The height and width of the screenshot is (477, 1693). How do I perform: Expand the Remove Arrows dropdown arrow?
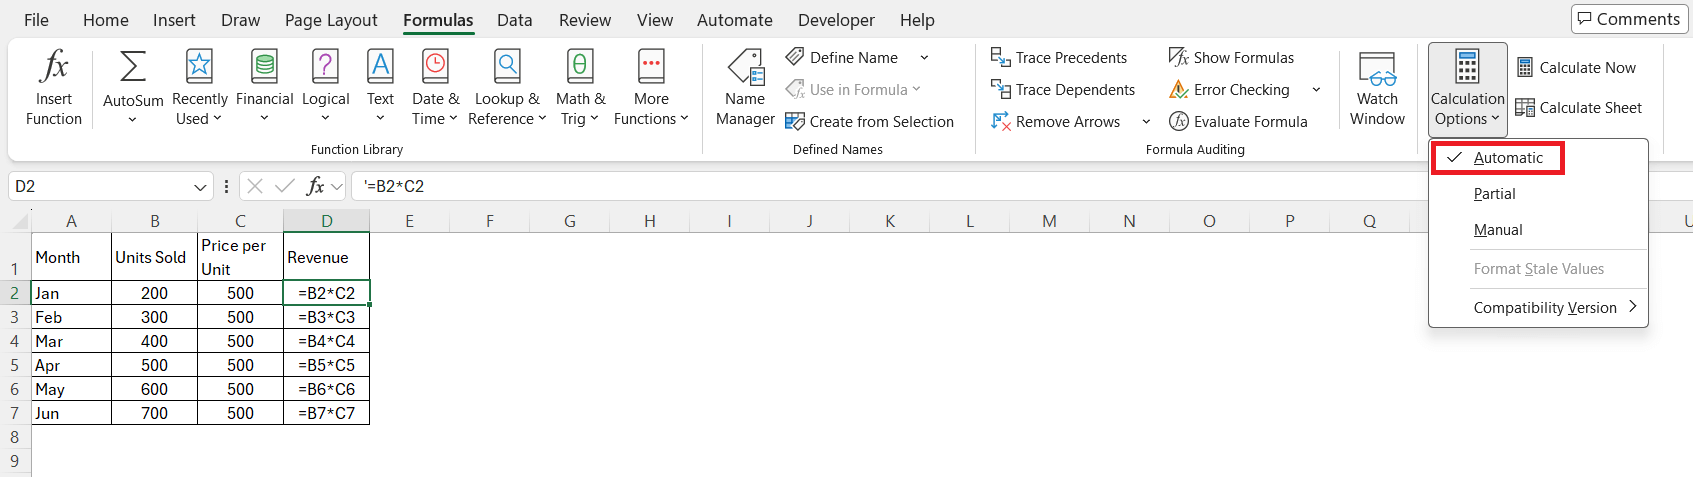[1146, 122]
